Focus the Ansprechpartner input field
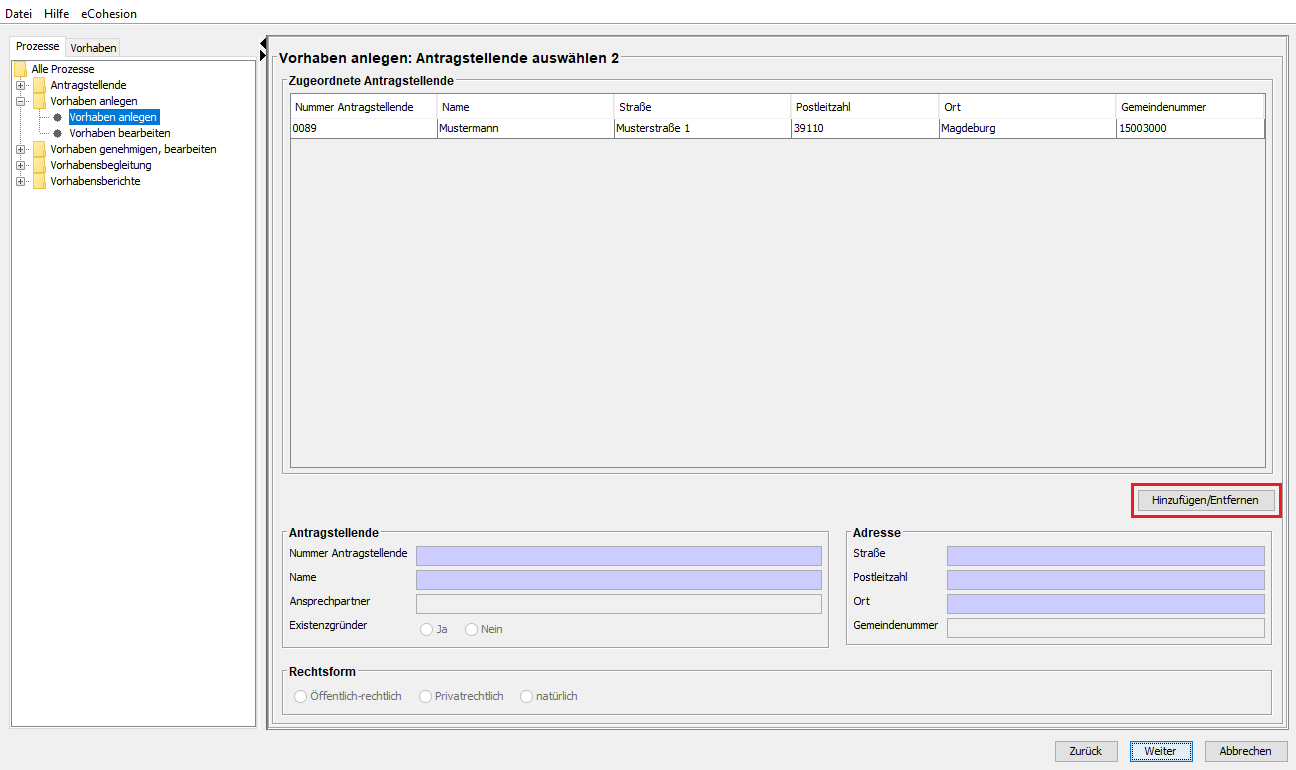The image size is (1296, 770). 619,604
